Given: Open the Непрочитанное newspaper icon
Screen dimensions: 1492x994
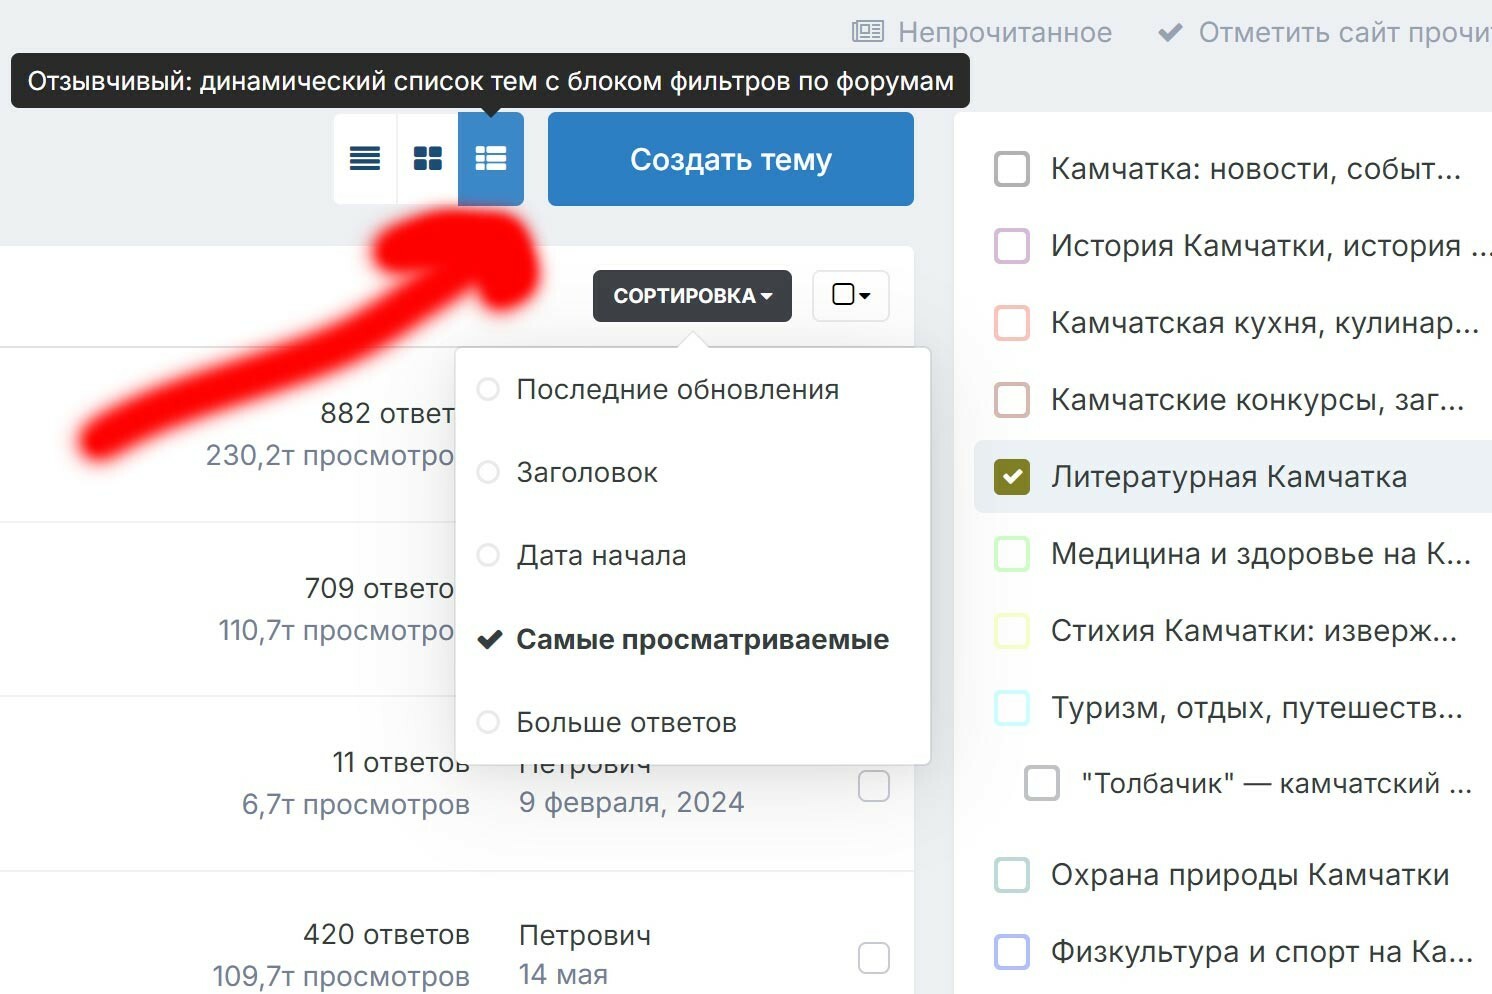Looking at the screenshot, I should pyautogui.click(x=867, y=32).
